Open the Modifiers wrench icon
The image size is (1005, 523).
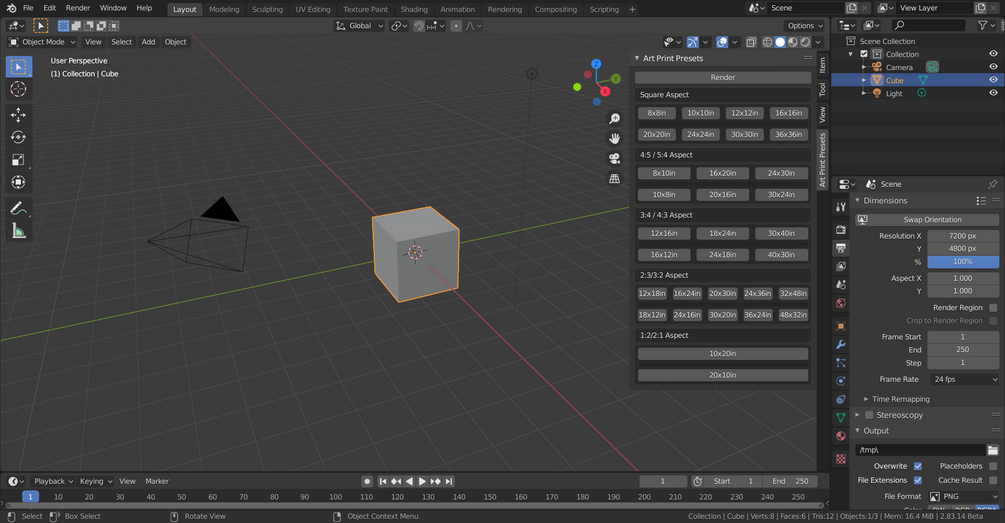[841, 345]
